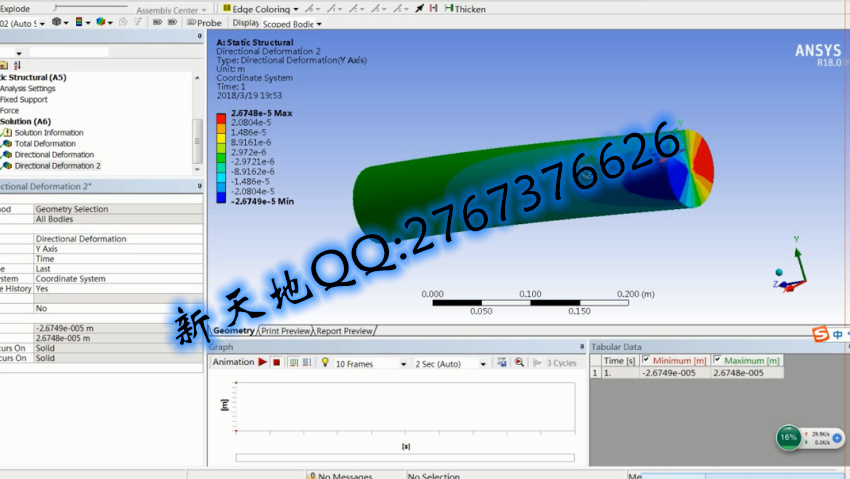Expand the Edge Coloring dropdown

pos(295,8)
